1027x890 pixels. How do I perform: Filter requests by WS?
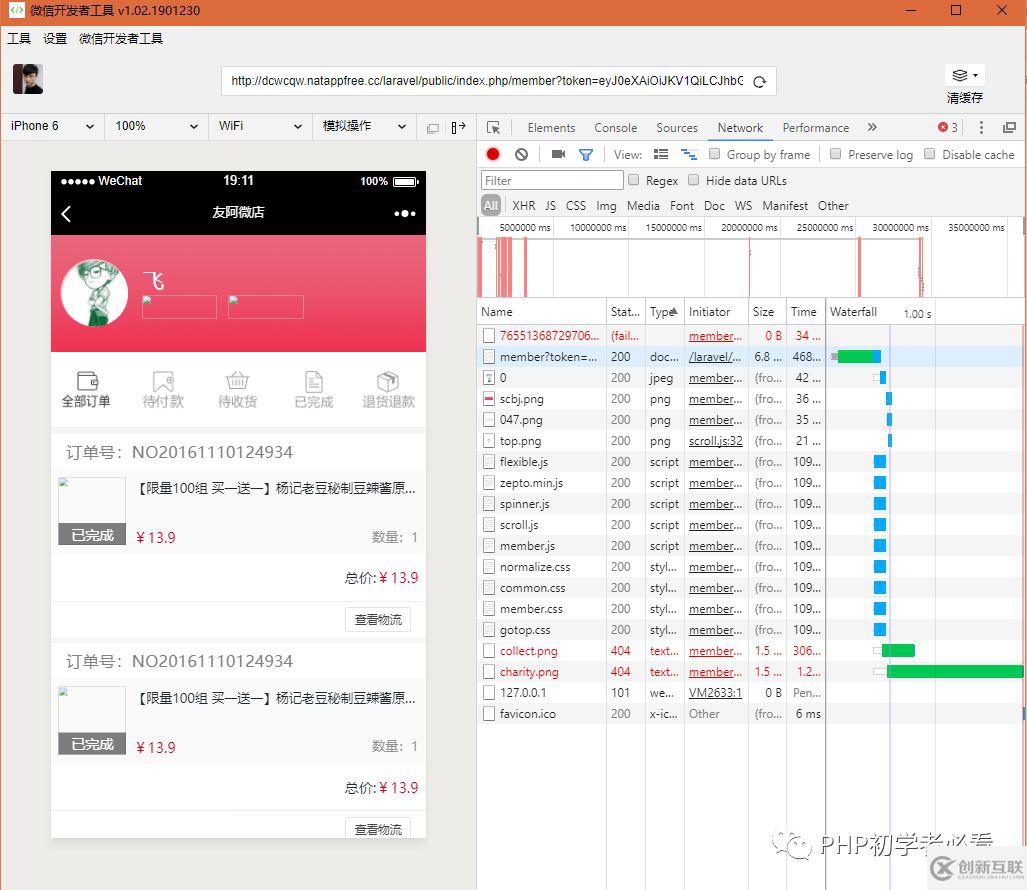click(x=743, y=206)
